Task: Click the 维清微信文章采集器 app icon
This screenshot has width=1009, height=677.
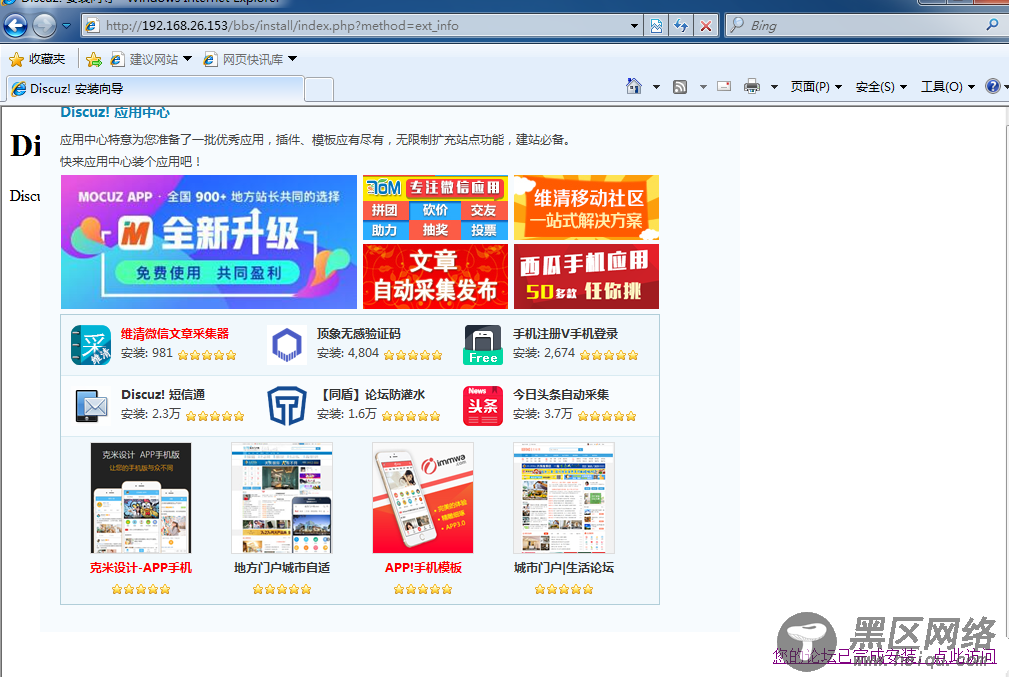Action: [x=91, y=345]
